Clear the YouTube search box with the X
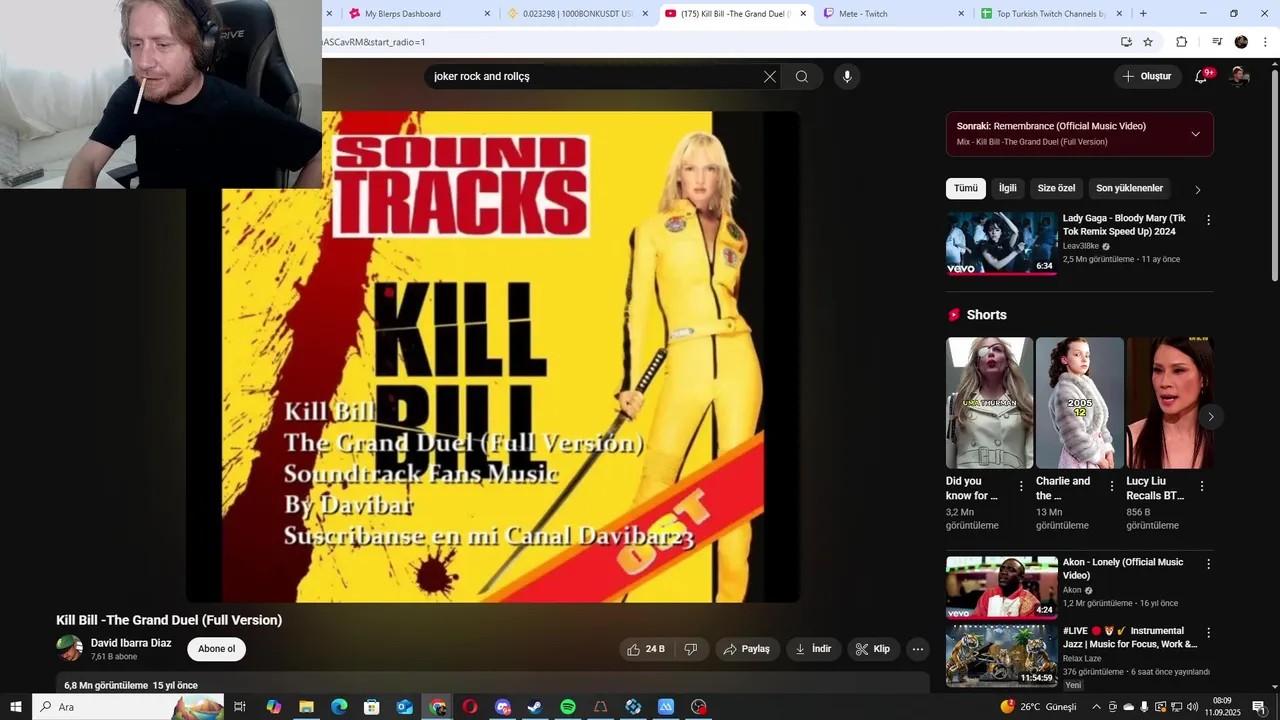The height and width of the screenshot is (720, 1280). point(770,77)
